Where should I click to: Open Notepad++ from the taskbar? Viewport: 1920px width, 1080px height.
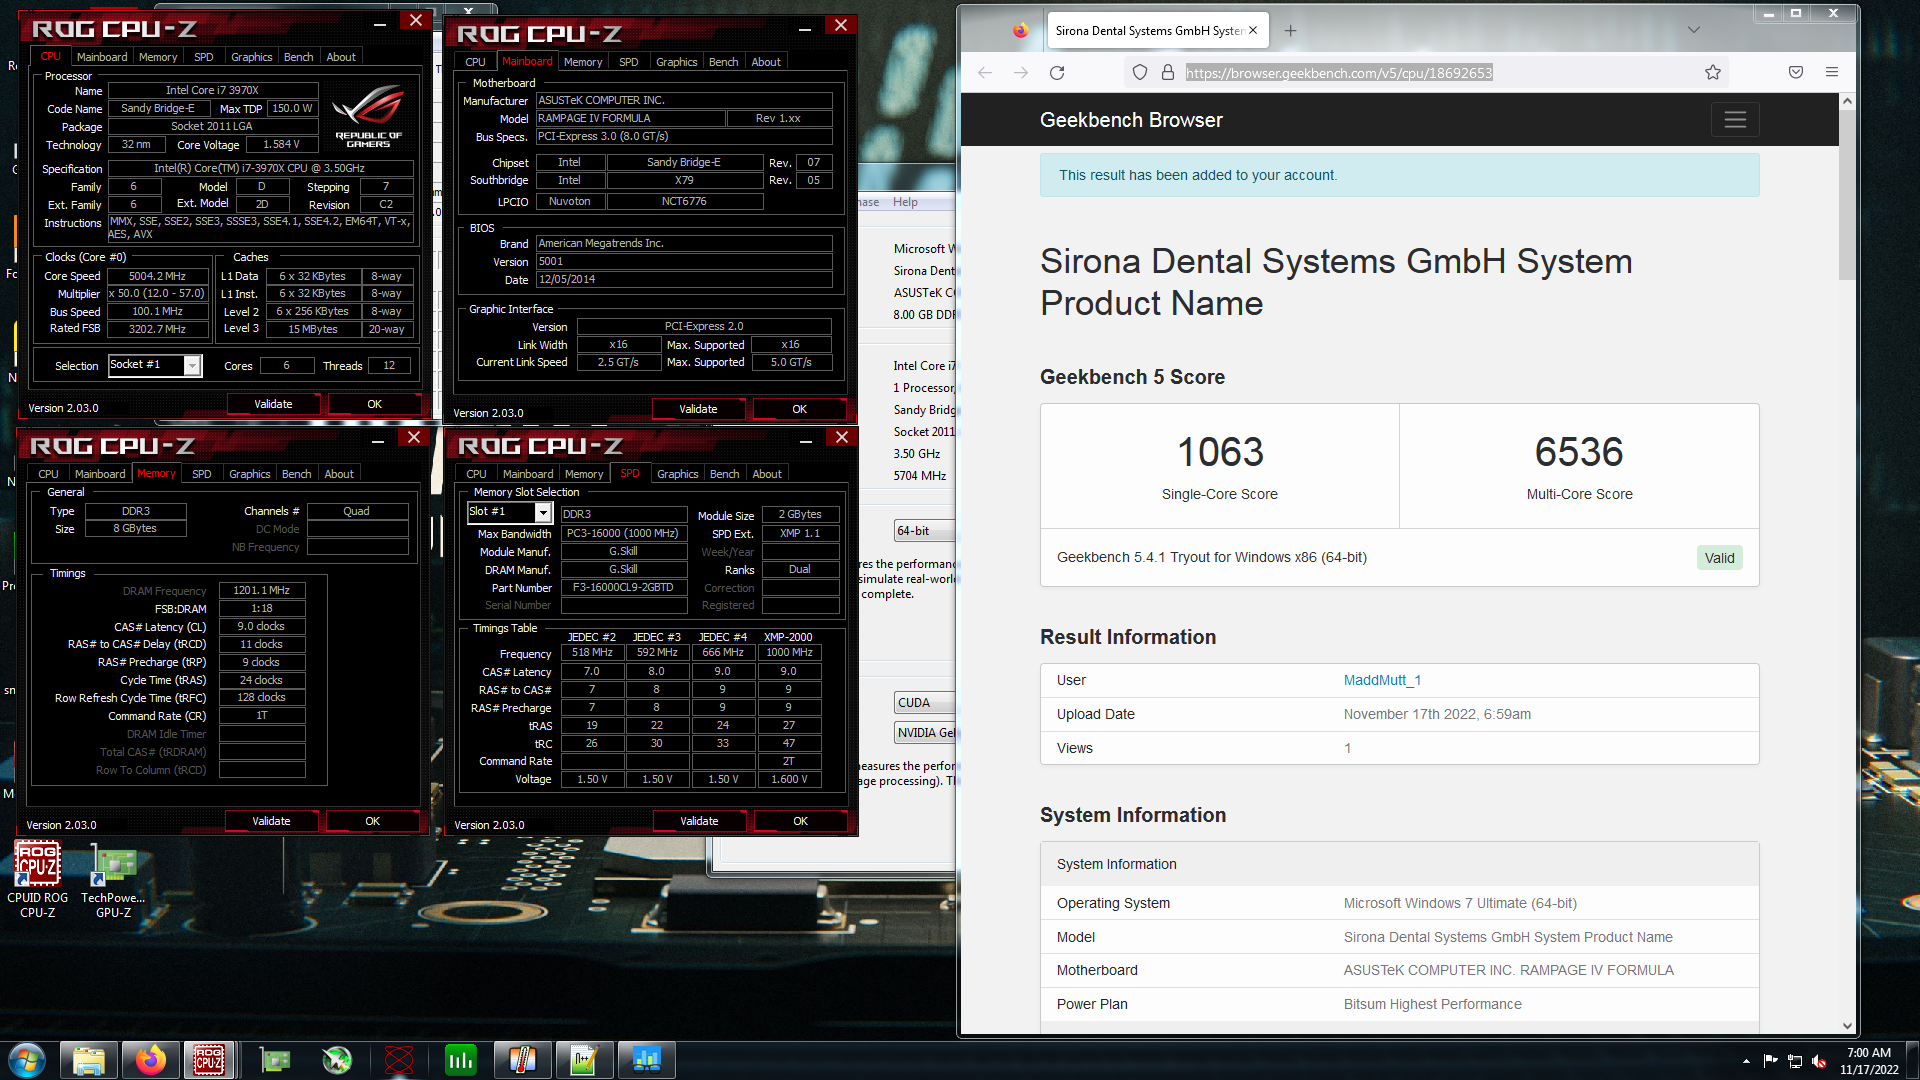(x=584, y=1060)
